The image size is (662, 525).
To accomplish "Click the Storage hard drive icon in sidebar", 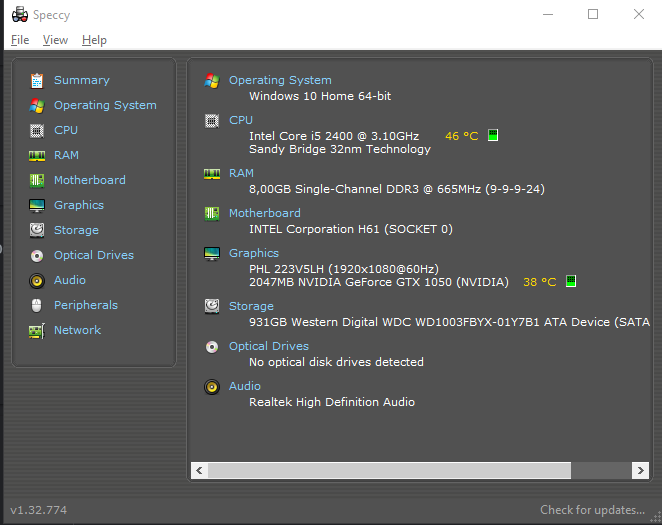I will click(x=37, y=230).
